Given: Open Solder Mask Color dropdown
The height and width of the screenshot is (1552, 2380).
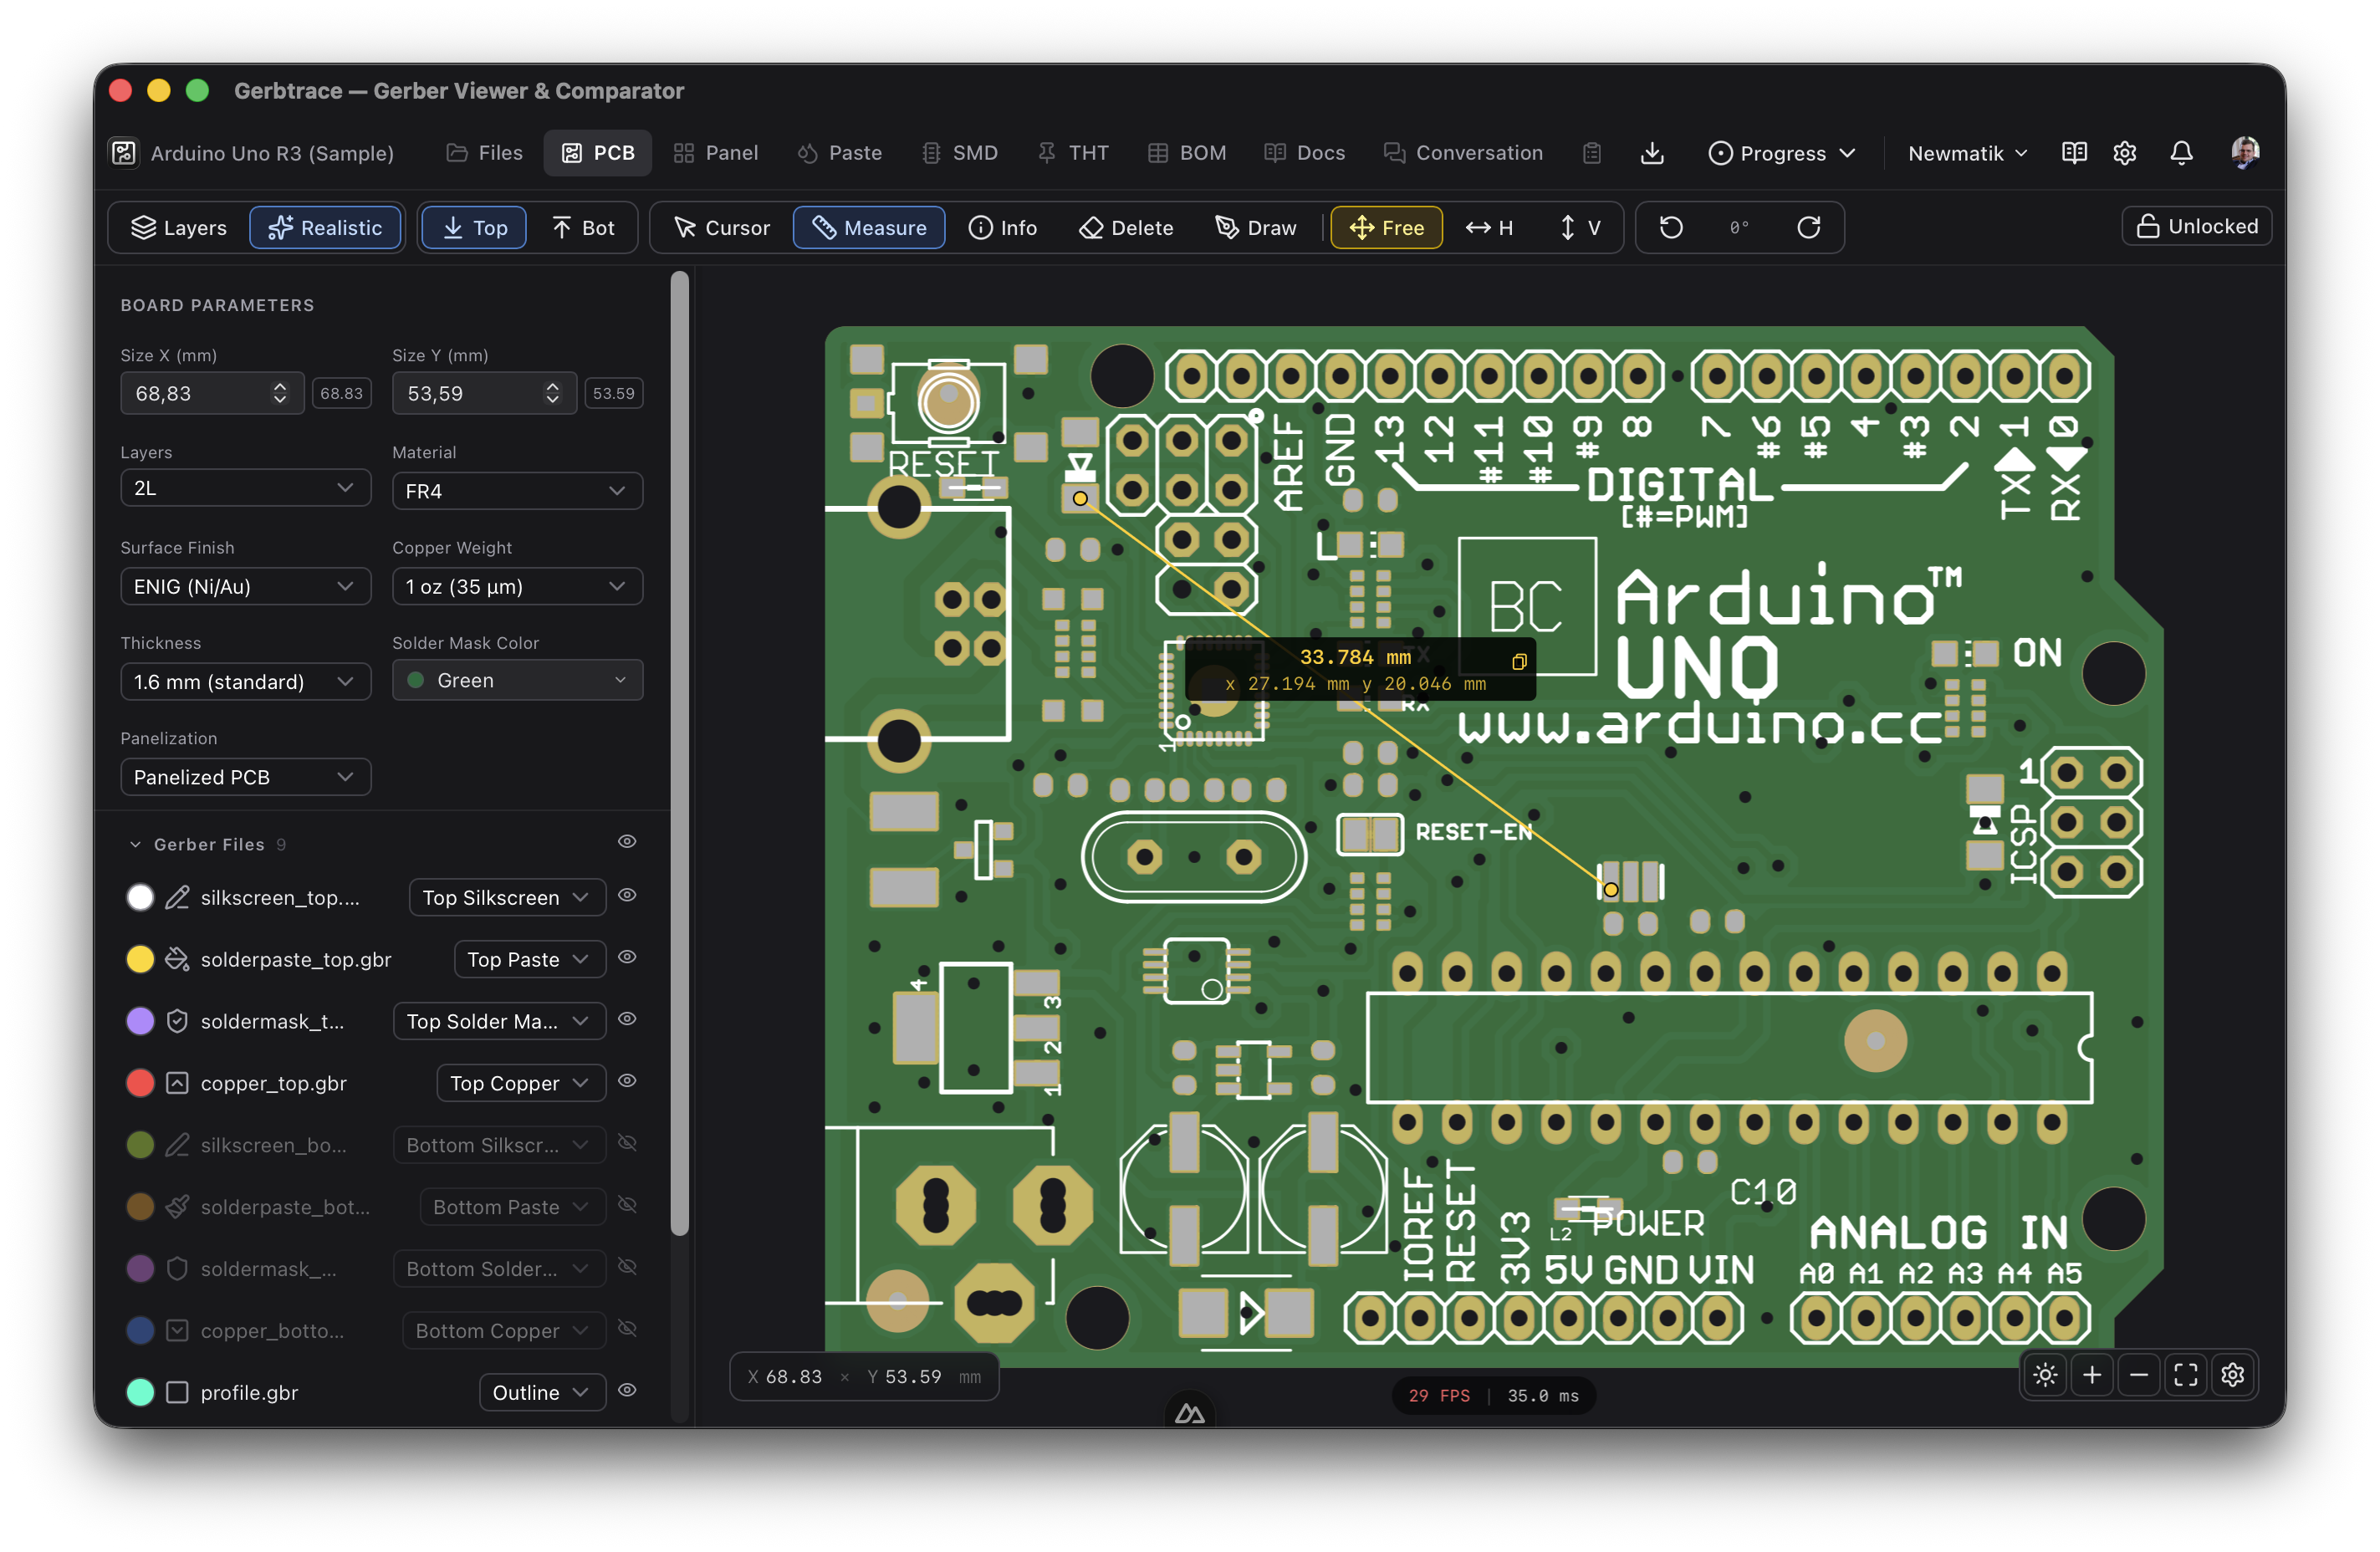Looking at the screenshot, I should 517,680.
